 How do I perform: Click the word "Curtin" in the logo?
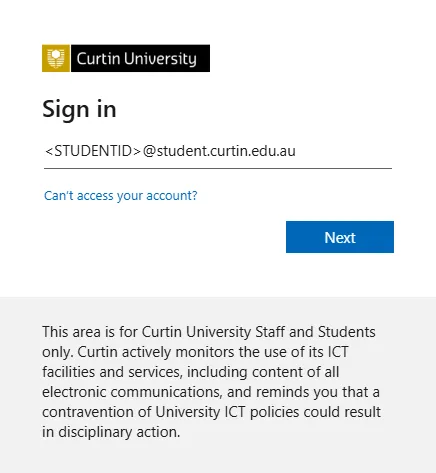(x=98, y=59)
